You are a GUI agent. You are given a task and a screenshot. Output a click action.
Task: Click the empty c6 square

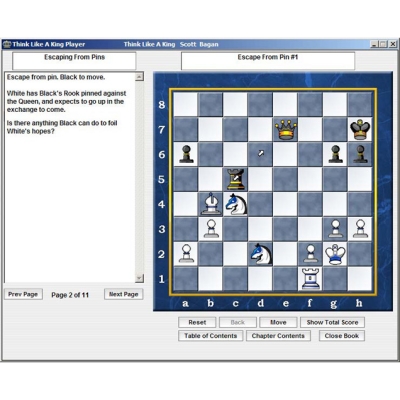tap(236, 154)
